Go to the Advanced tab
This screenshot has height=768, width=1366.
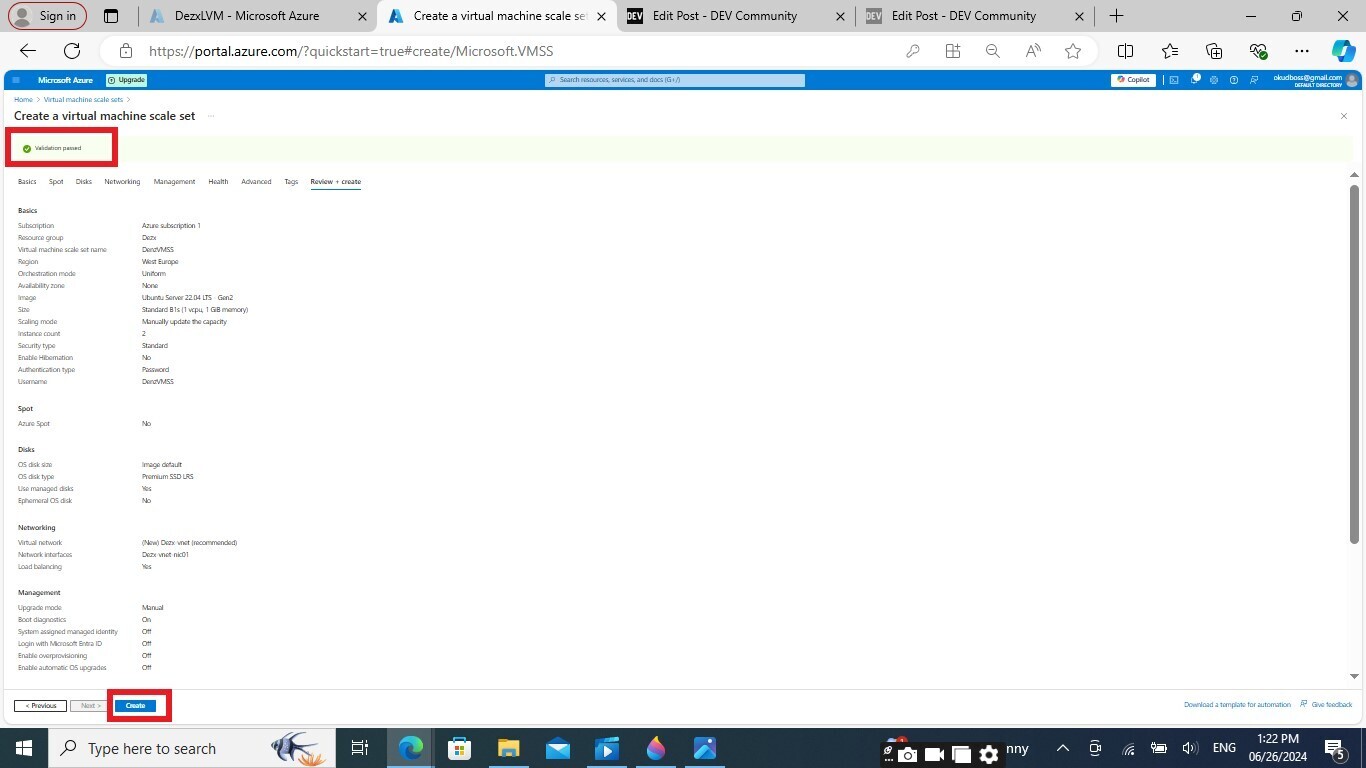click(256, 182)
